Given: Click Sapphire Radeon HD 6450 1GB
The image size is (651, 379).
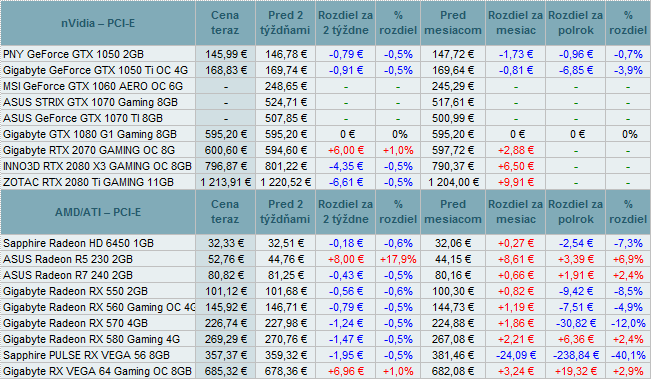Looking at the screenshot, I should (x=78, y=243).
